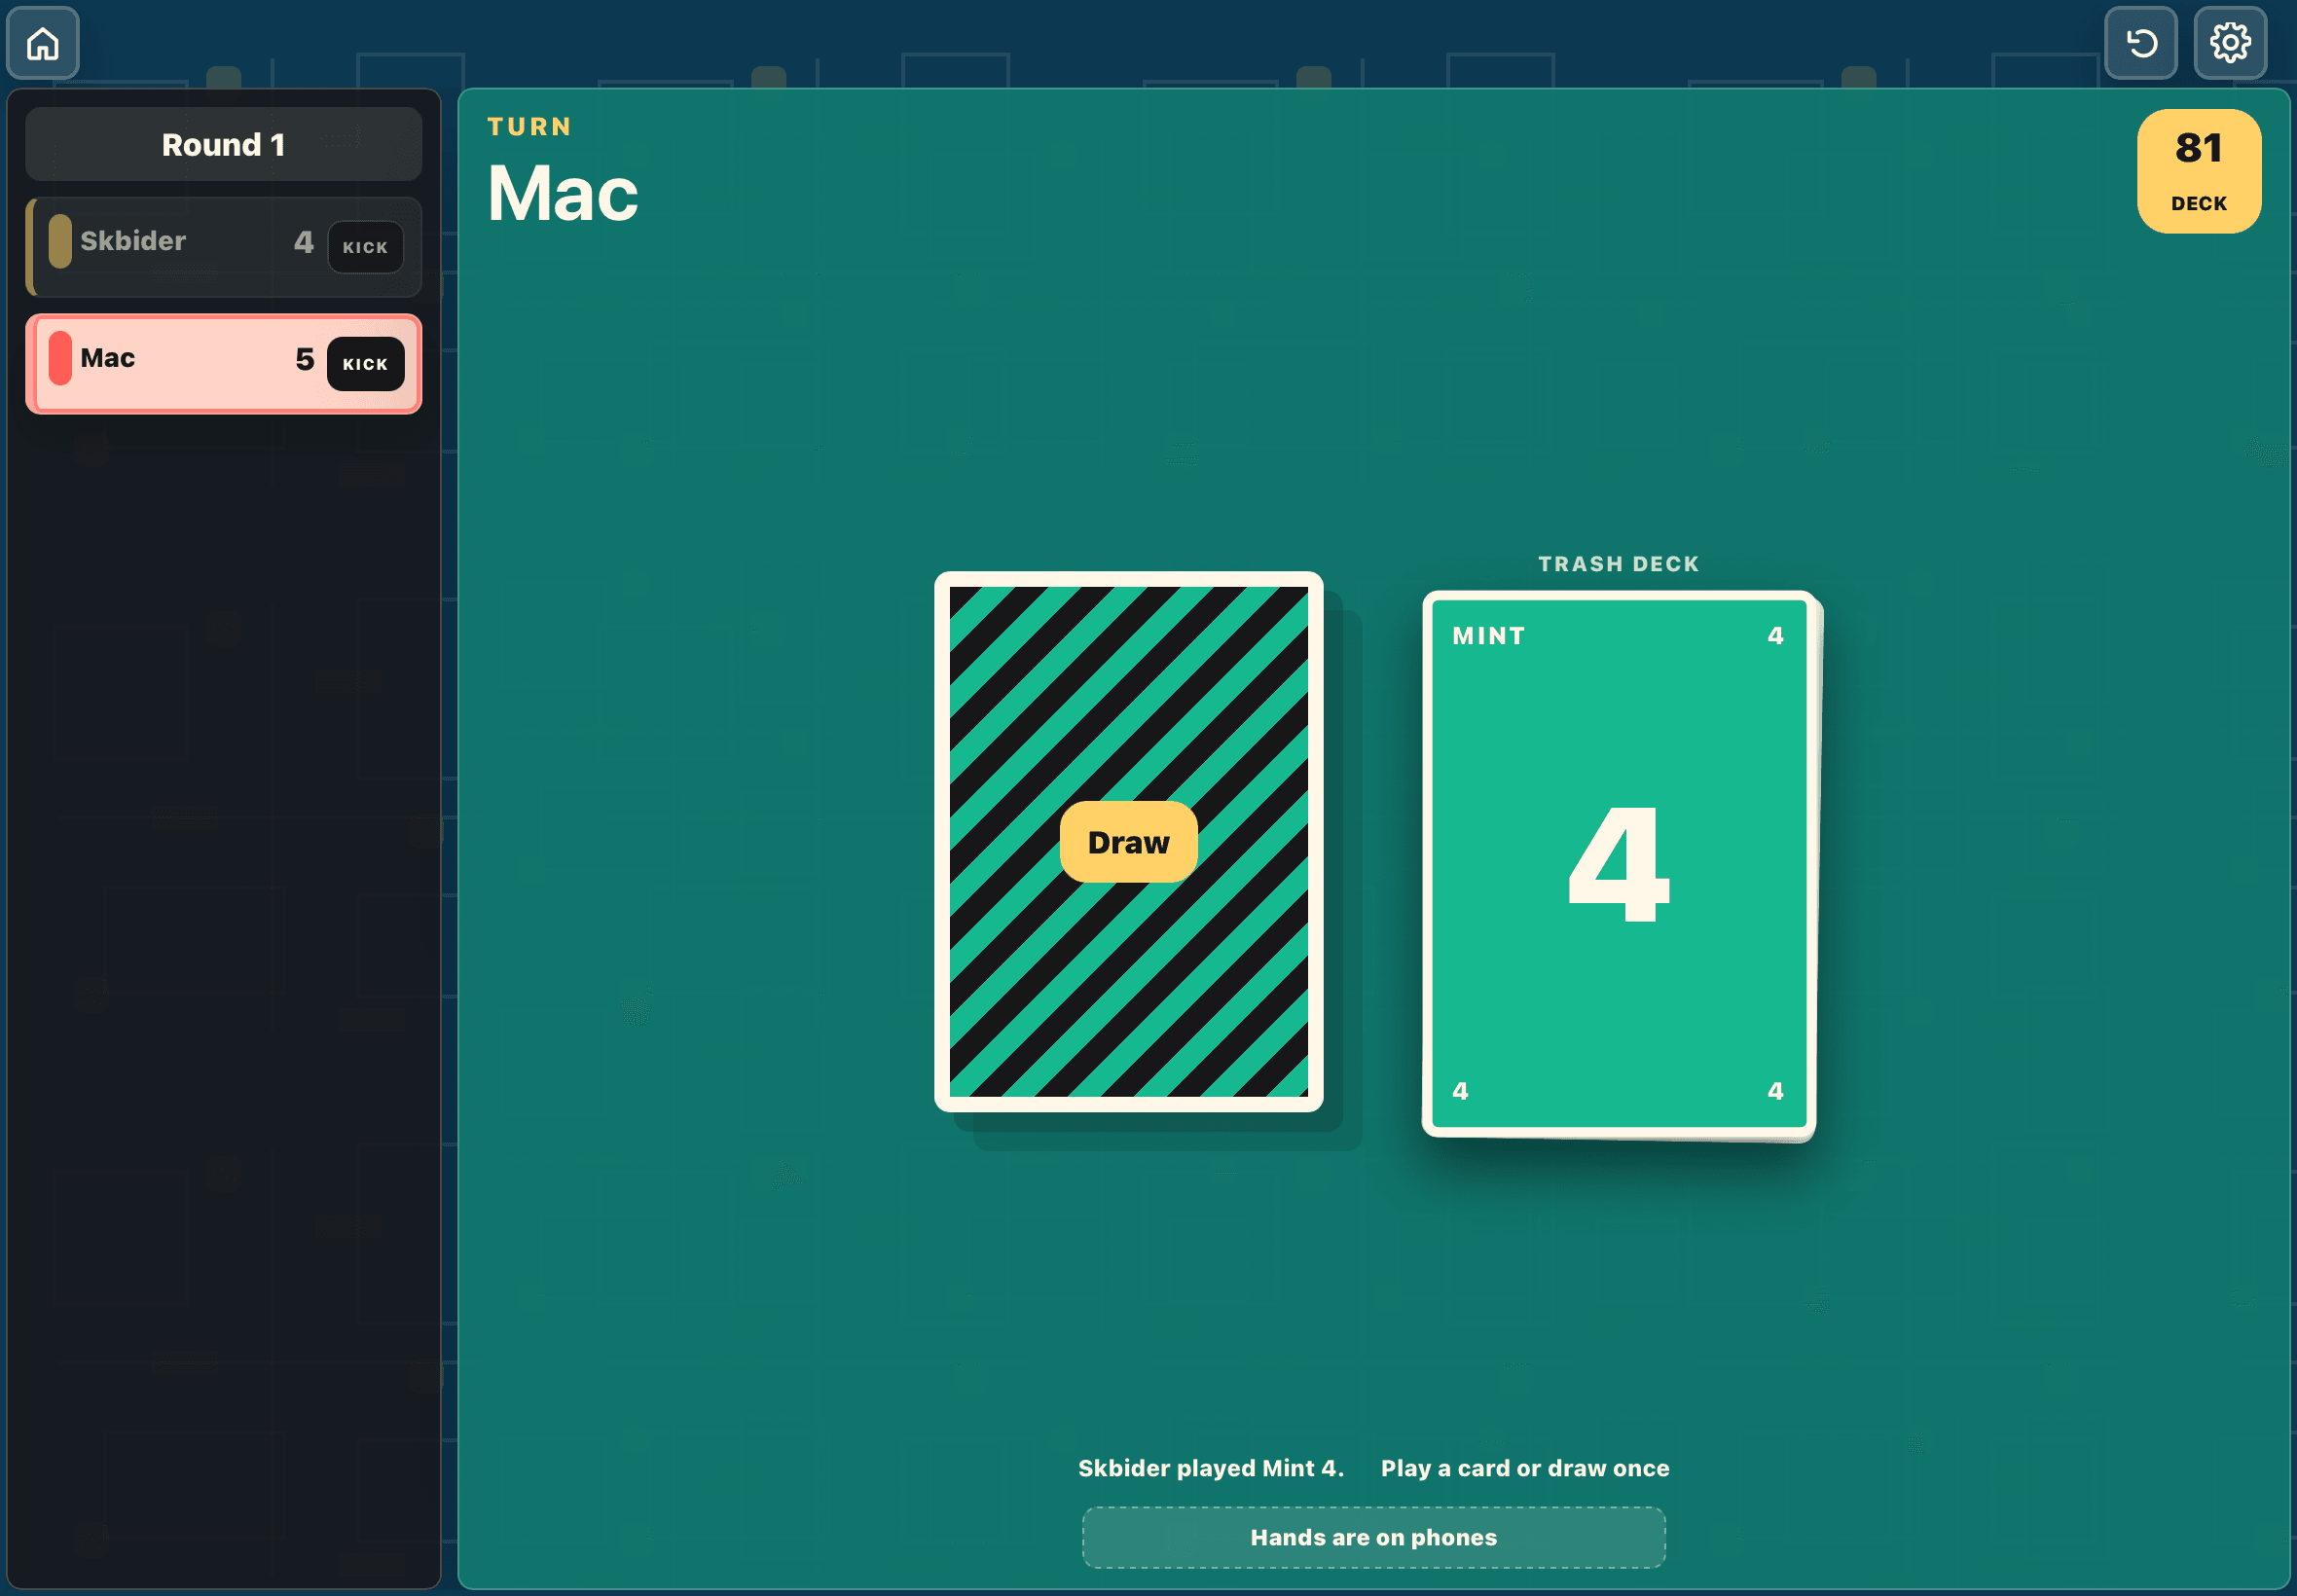
Task: Click Skbider's card count 4
Action: (303, 242)
